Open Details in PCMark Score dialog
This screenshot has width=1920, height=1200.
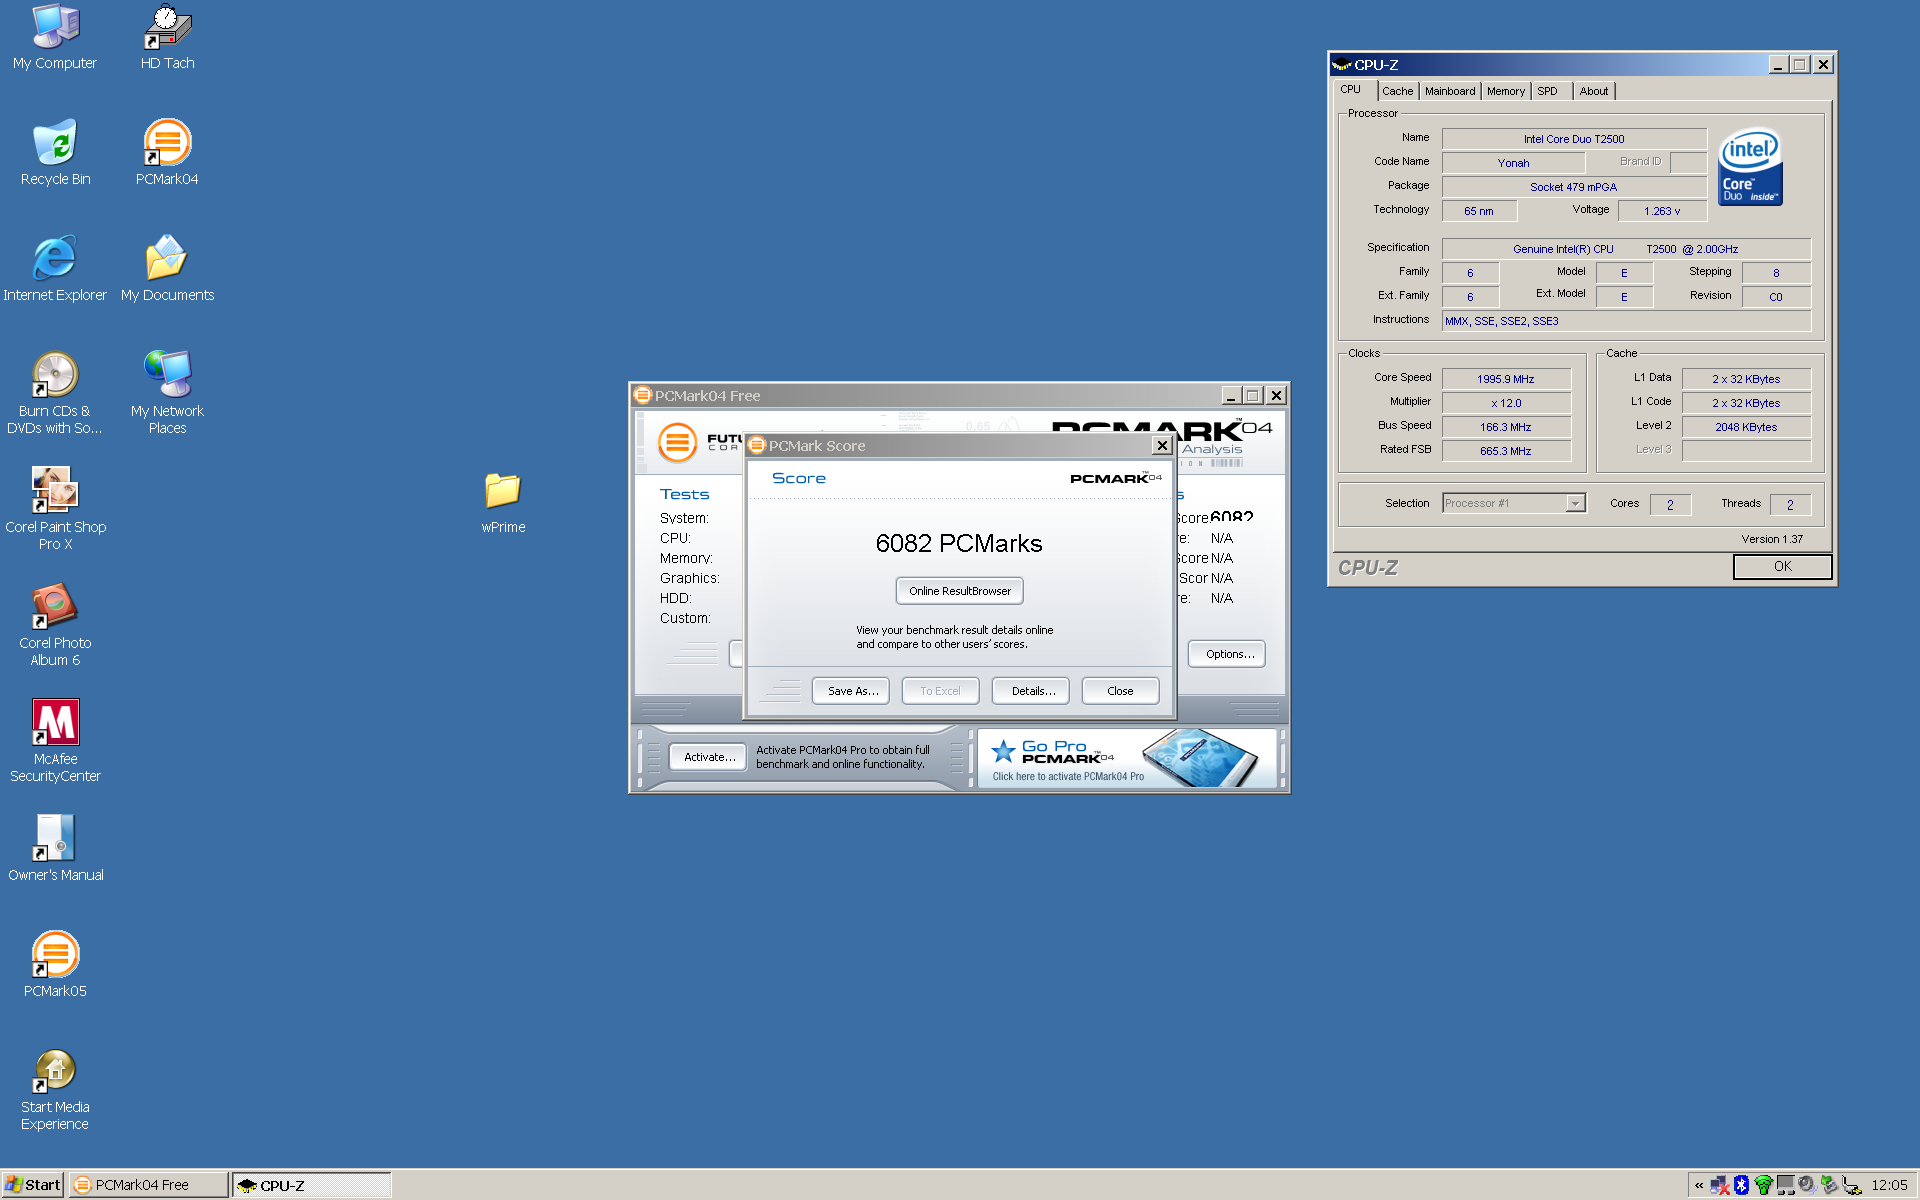click(1031, 691)
